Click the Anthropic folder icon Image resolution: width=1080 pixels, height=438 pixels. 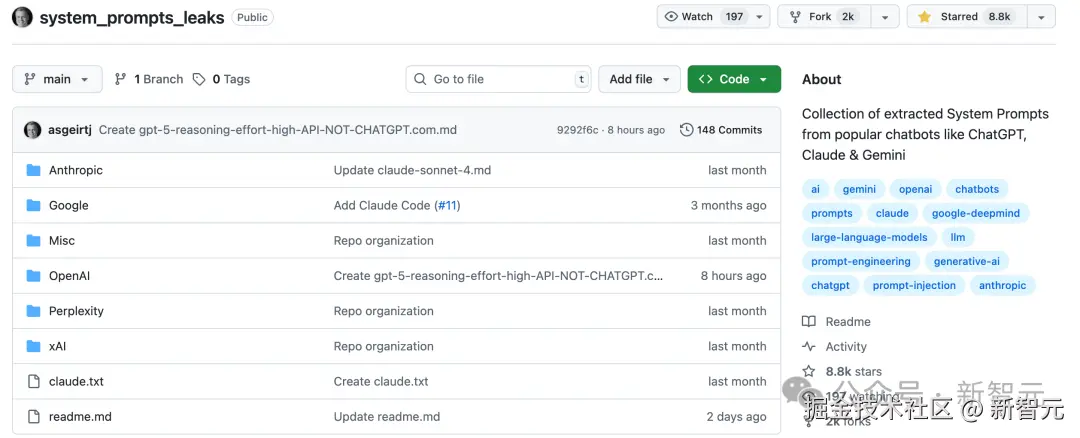pyautogui.click(x=33, y=170)
